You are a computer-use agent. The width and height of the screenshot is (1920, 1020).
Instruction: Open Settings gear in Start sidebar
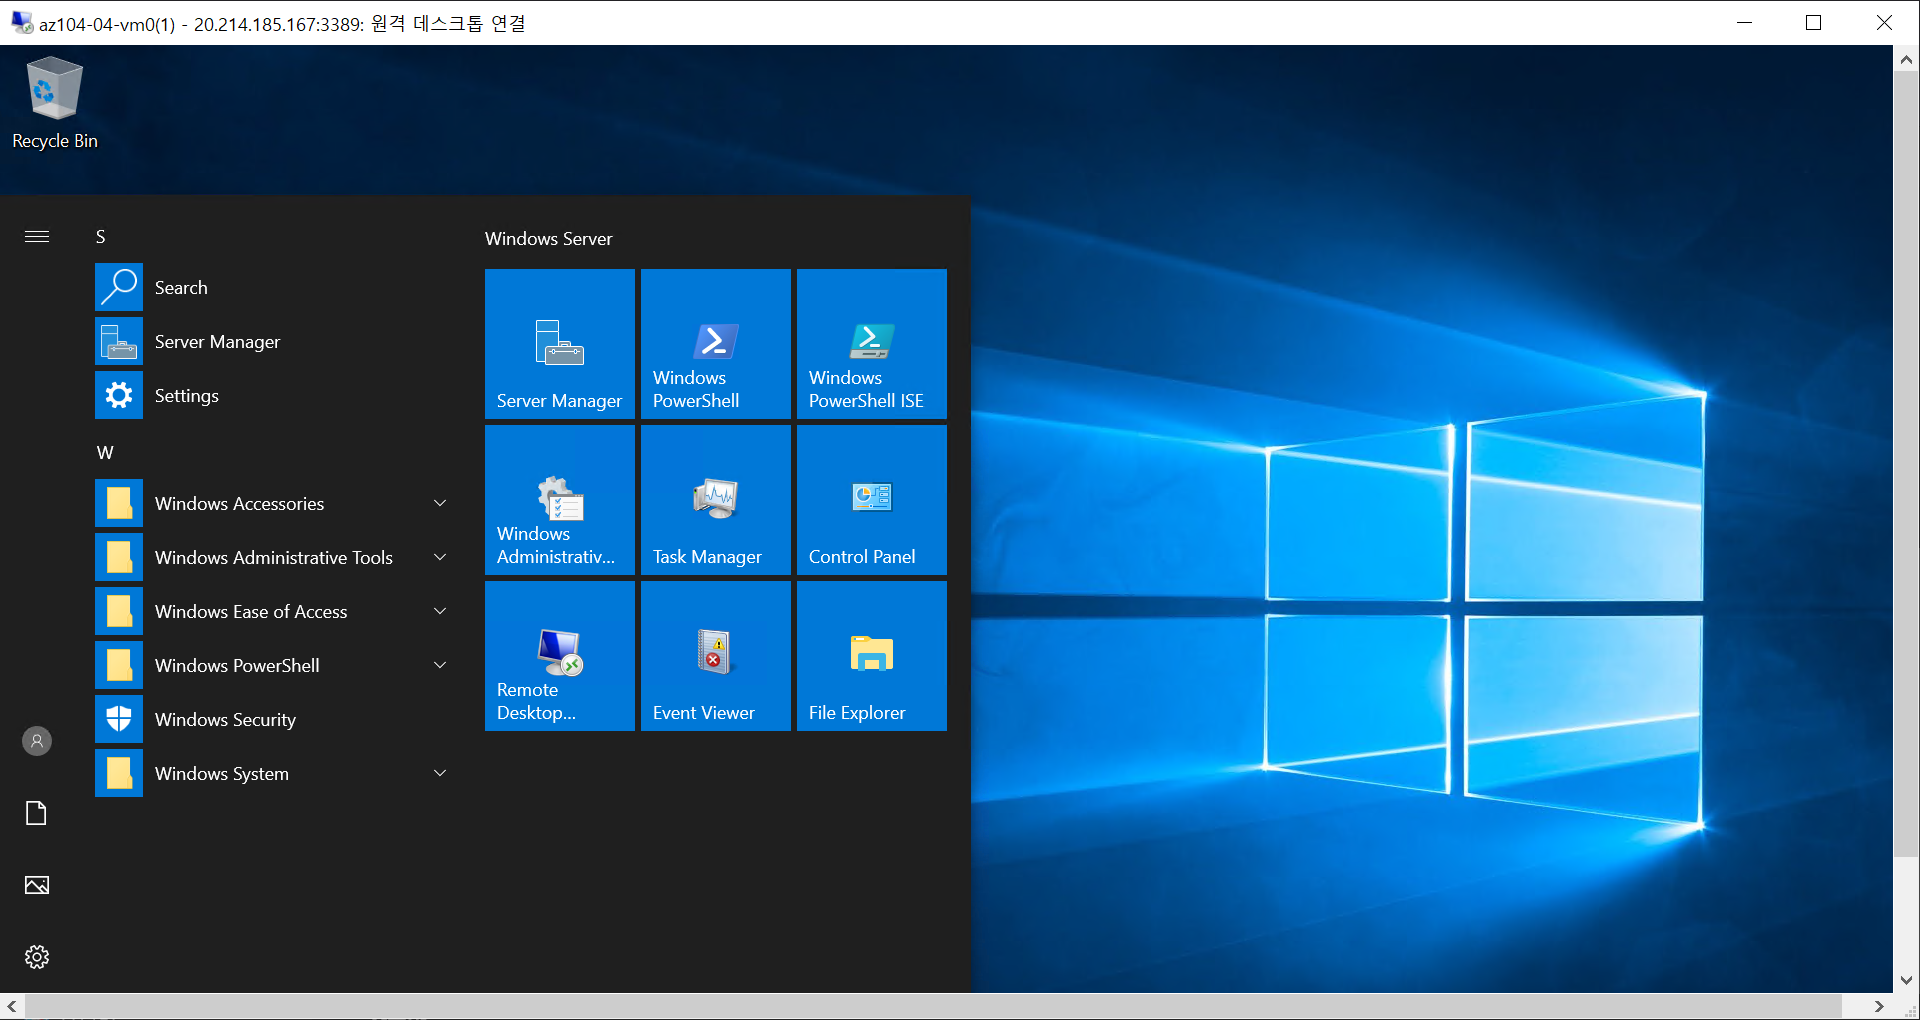tap(37, 957)
